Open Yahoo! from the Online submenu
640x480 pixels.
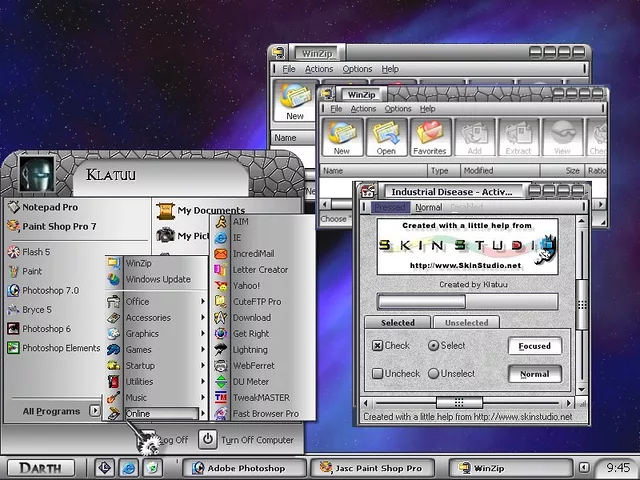(x=246, y=285)
